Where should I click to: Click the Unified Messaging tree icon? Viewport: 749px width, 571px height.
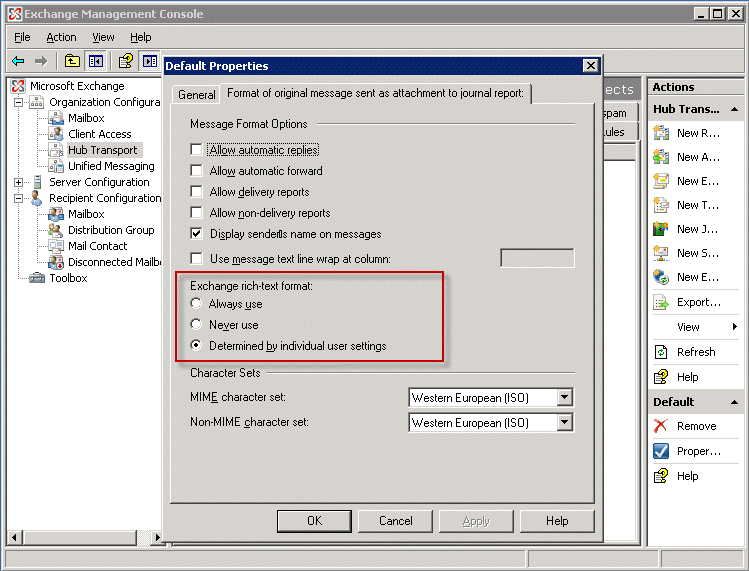click(x=55, y=166)
